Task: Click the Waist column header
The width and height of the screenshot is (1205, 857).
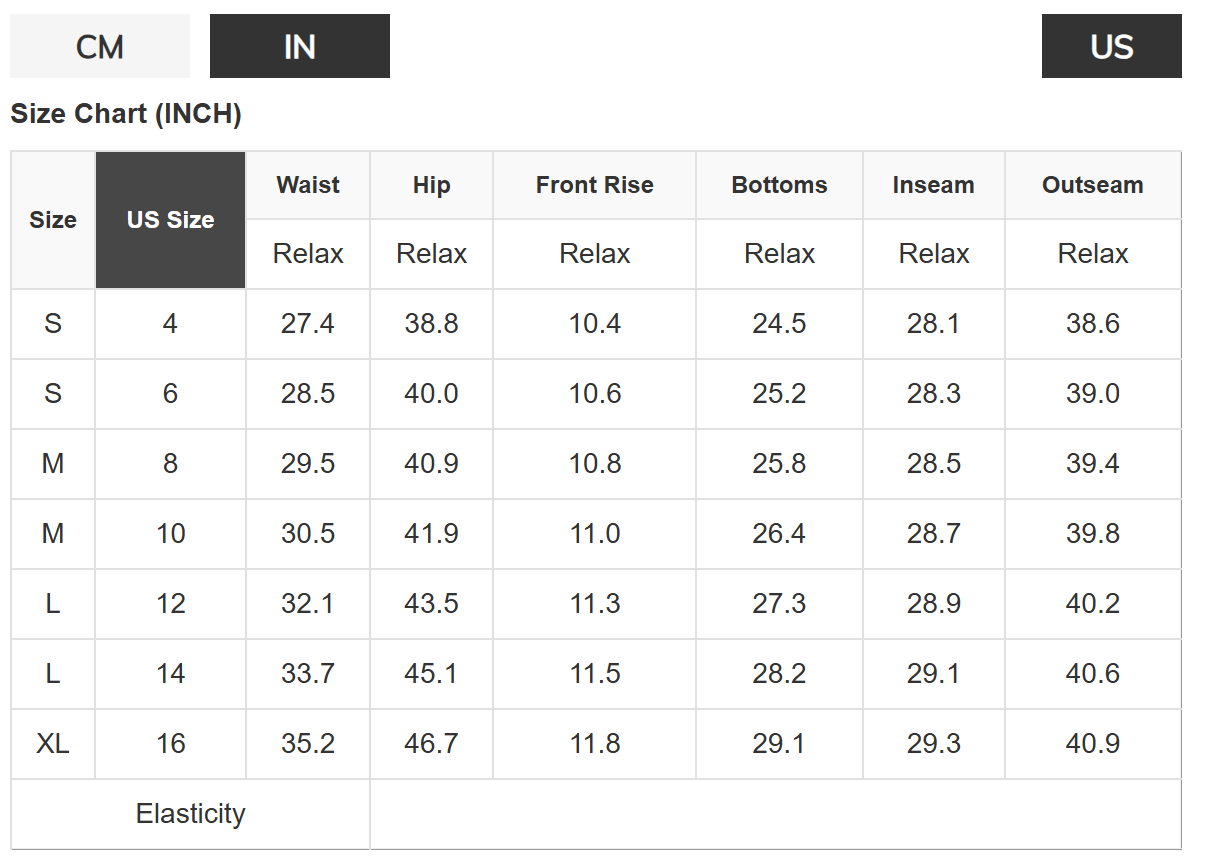Action: 308,185
